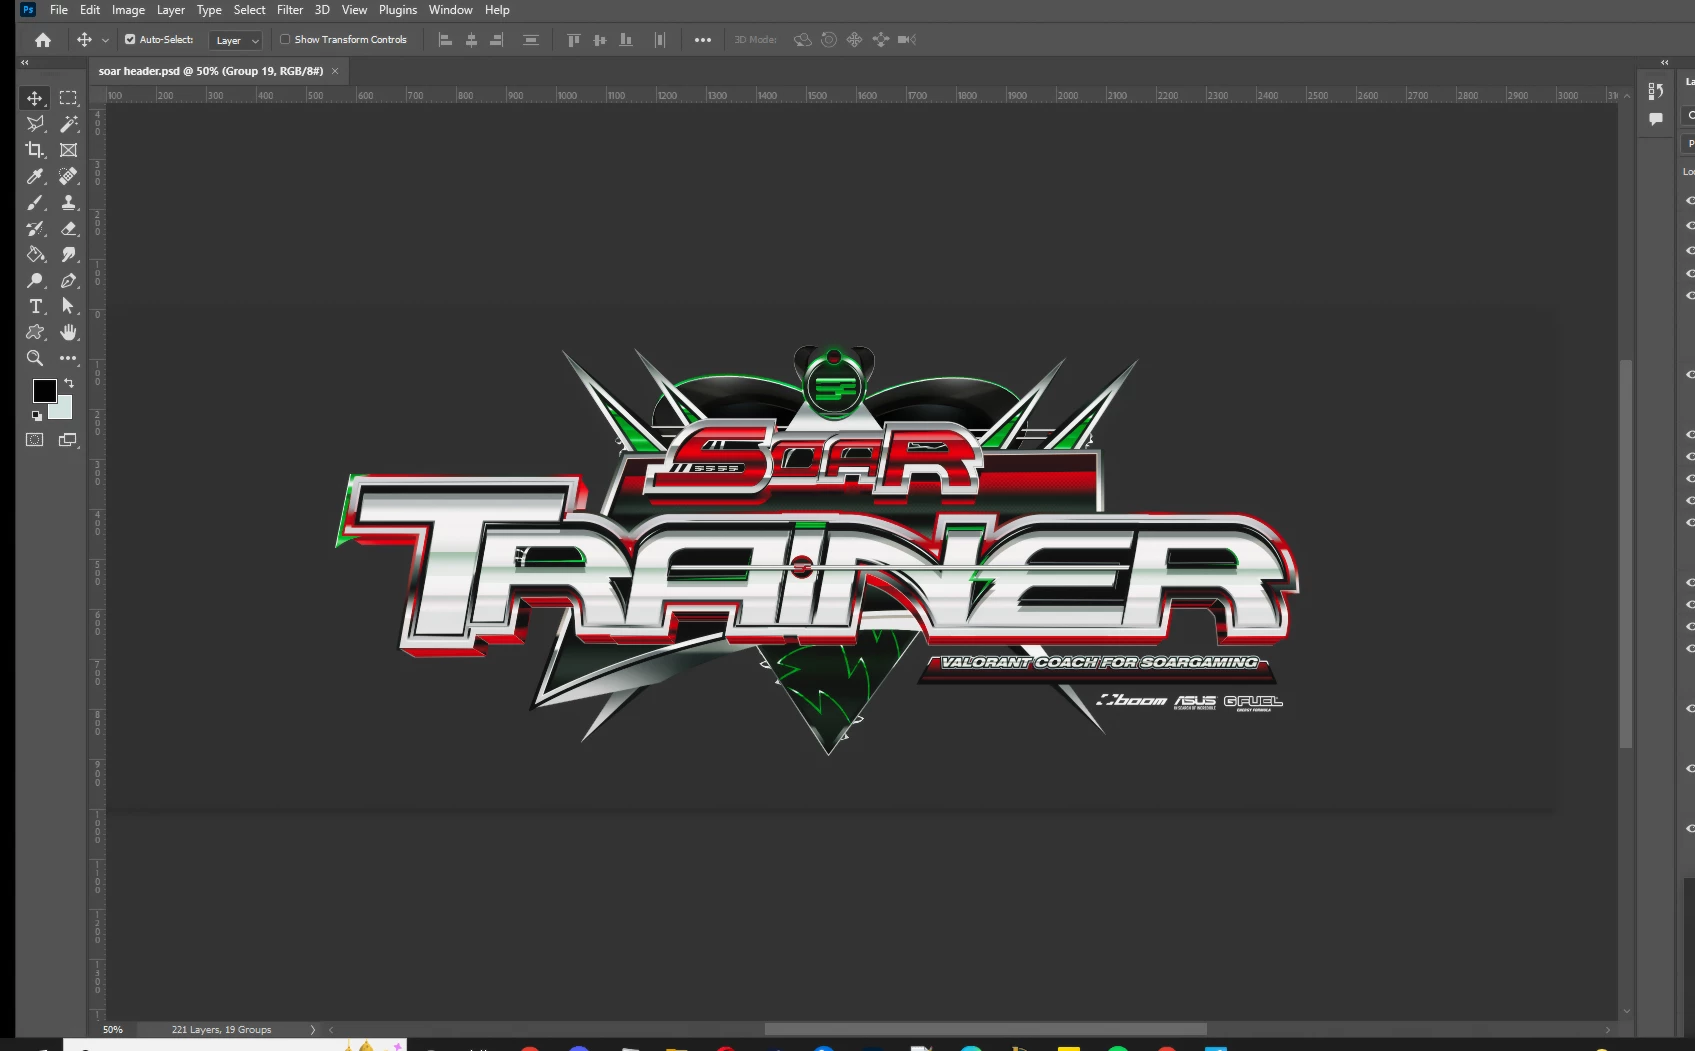Select the Paint Bucket tool
This screenshot has width=1695, height=1051.
point(35,254)
